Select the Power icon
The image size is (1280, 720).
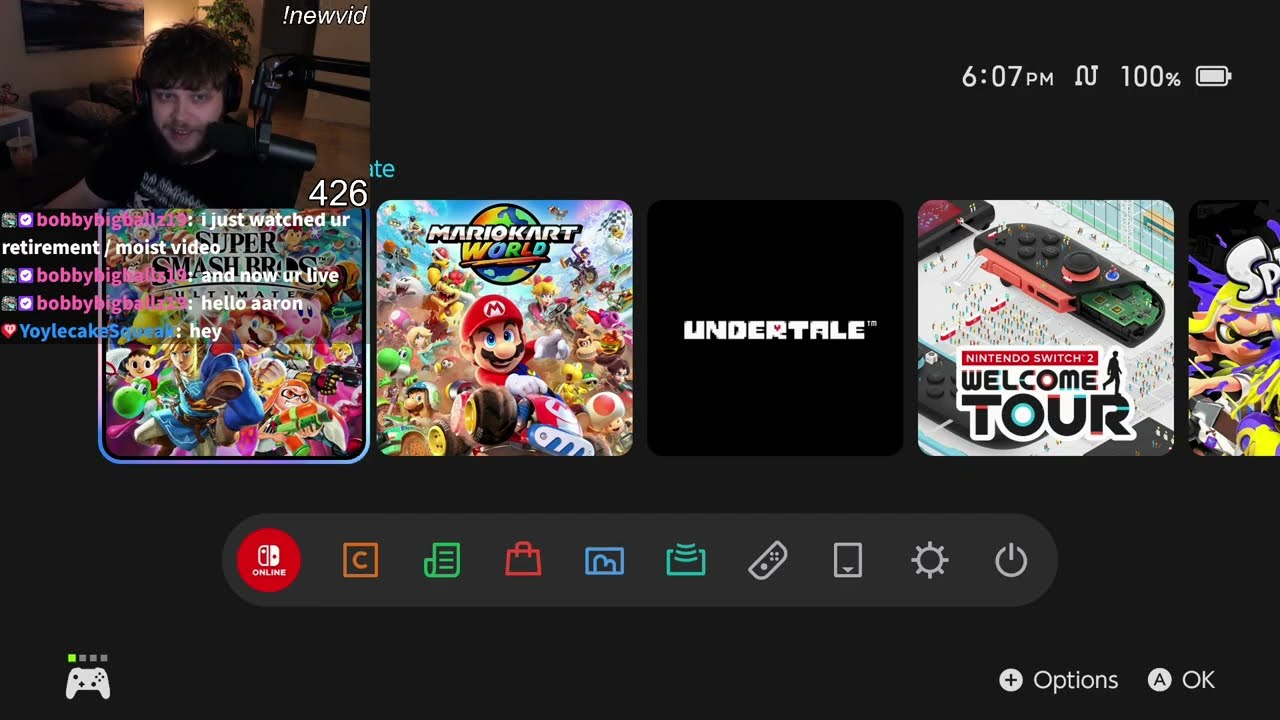pos(1011,561)
